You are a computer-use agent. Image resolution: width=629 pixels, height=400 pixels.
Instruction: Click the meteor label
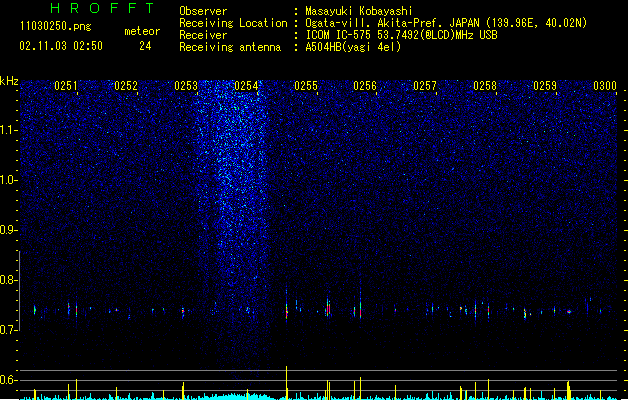[142, 31]
